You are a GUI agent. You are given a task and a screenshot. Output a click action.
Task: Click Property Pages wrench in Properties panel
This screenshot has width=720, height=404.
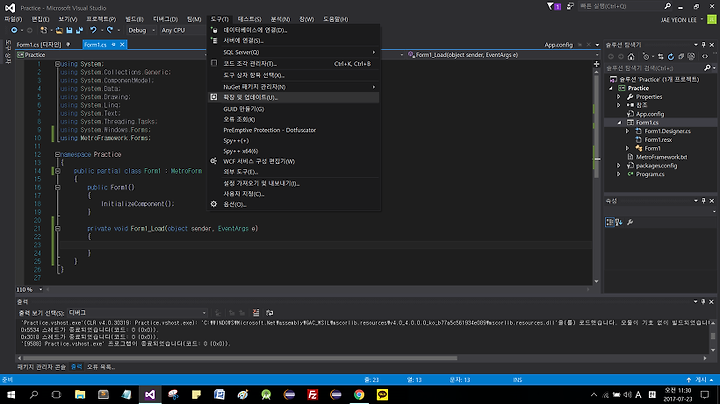(630, 222)
